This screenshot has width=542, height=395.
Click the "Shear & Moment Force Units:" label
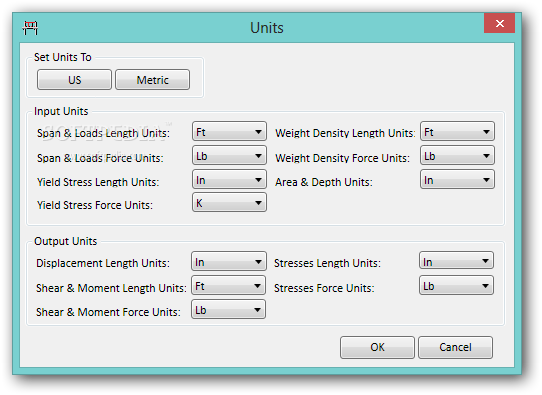[108, 312]
